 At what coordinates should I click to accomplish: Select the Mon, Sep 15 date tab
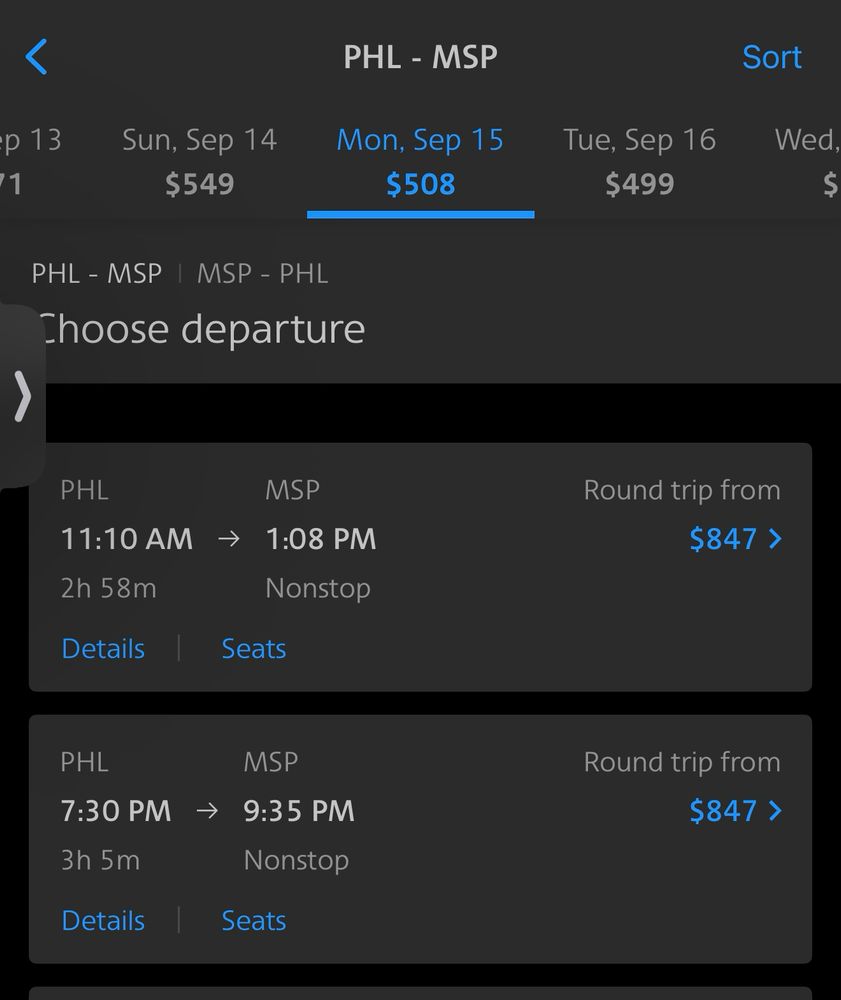pyautogui.click(x=420, y=161)
